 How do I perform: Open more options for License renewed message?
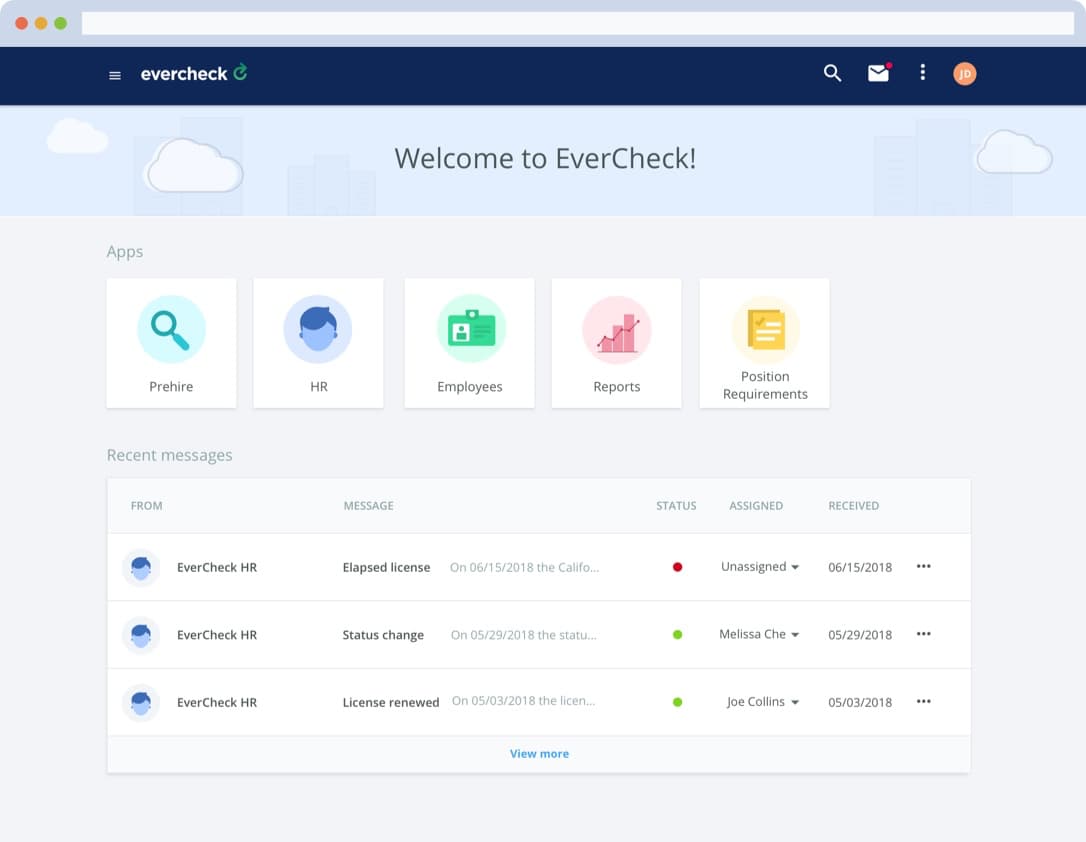click(x=924, y=701)
